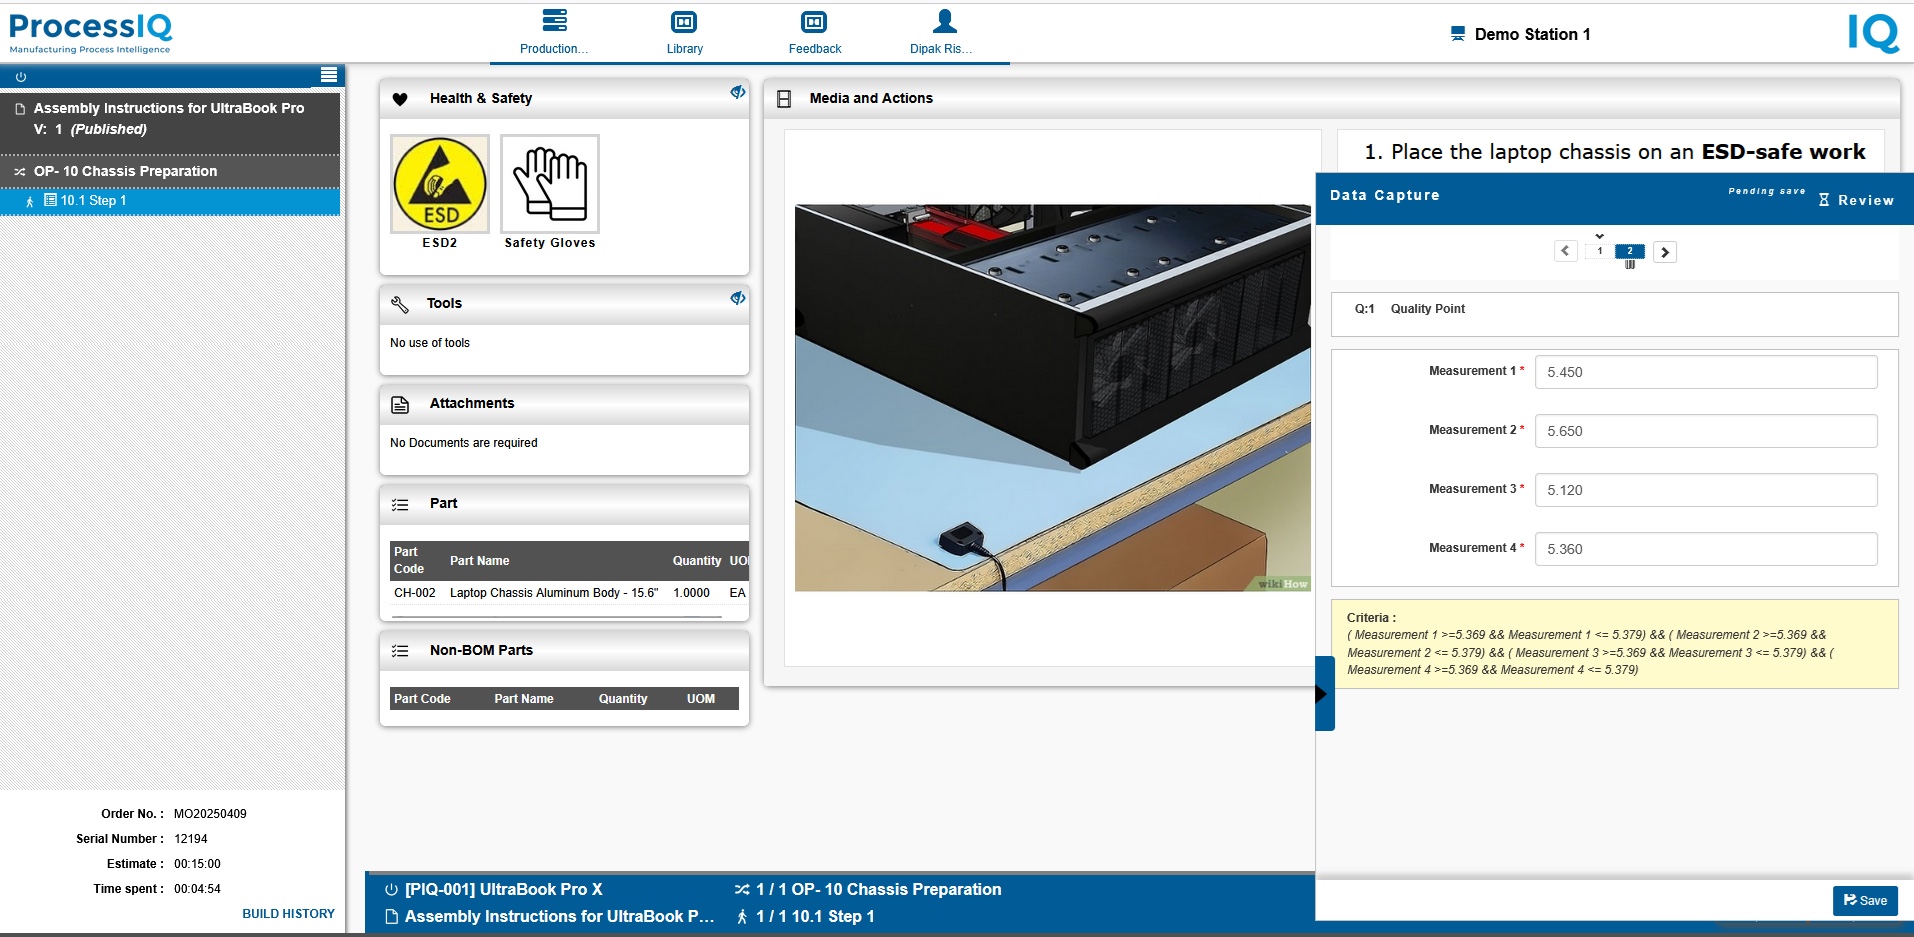The image size is (1914, 937).
Task: Click shuffle icon in bottom status bar
Action: (742, 889)
